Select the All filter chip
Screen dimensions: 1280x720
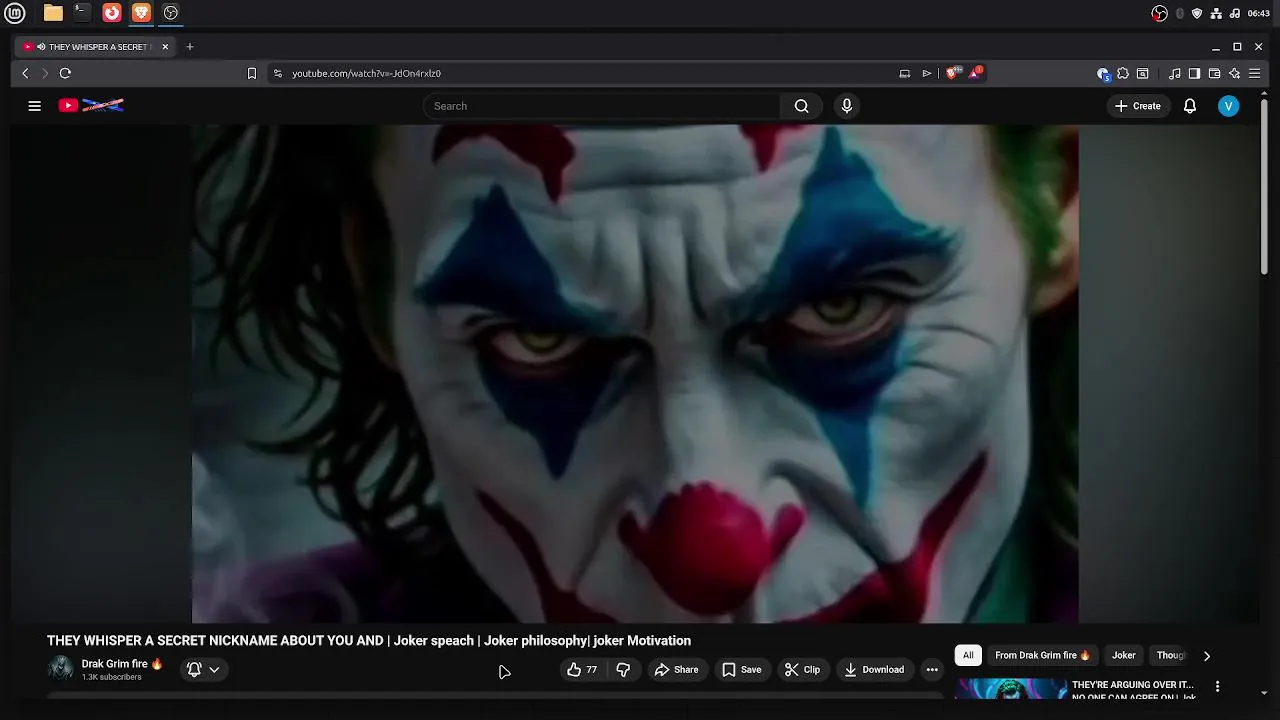(968, 656)
